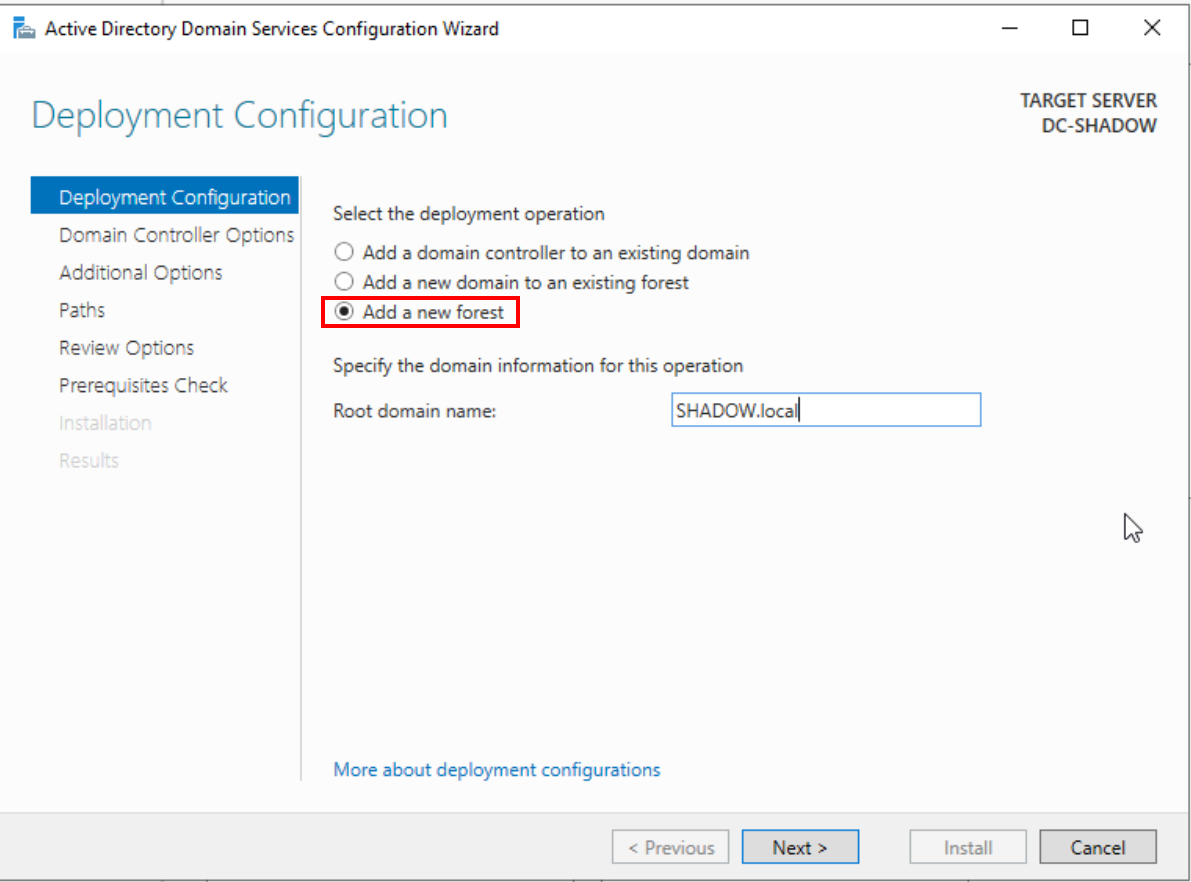
Task: Select the Paths step in sidebar
Action: click(82, 310)
